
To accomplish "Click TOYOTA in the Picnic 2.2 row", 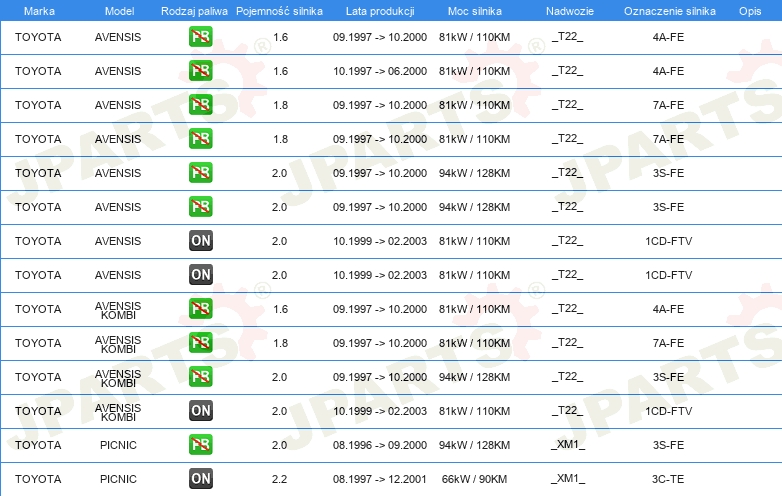I will 38,479.
